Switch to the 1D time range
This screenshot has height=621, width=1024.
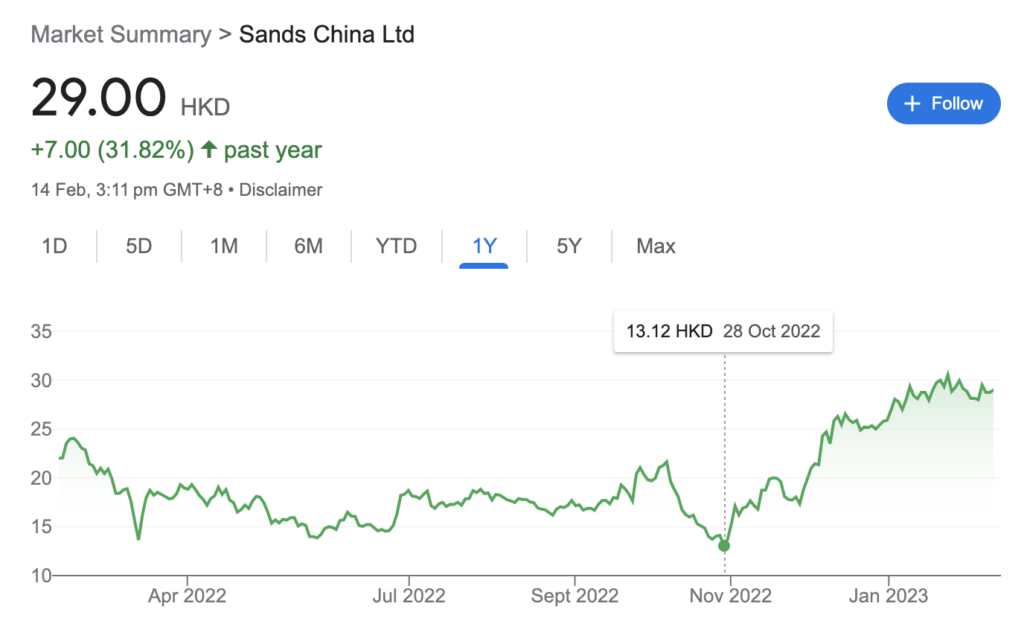[x=54, y=246]
